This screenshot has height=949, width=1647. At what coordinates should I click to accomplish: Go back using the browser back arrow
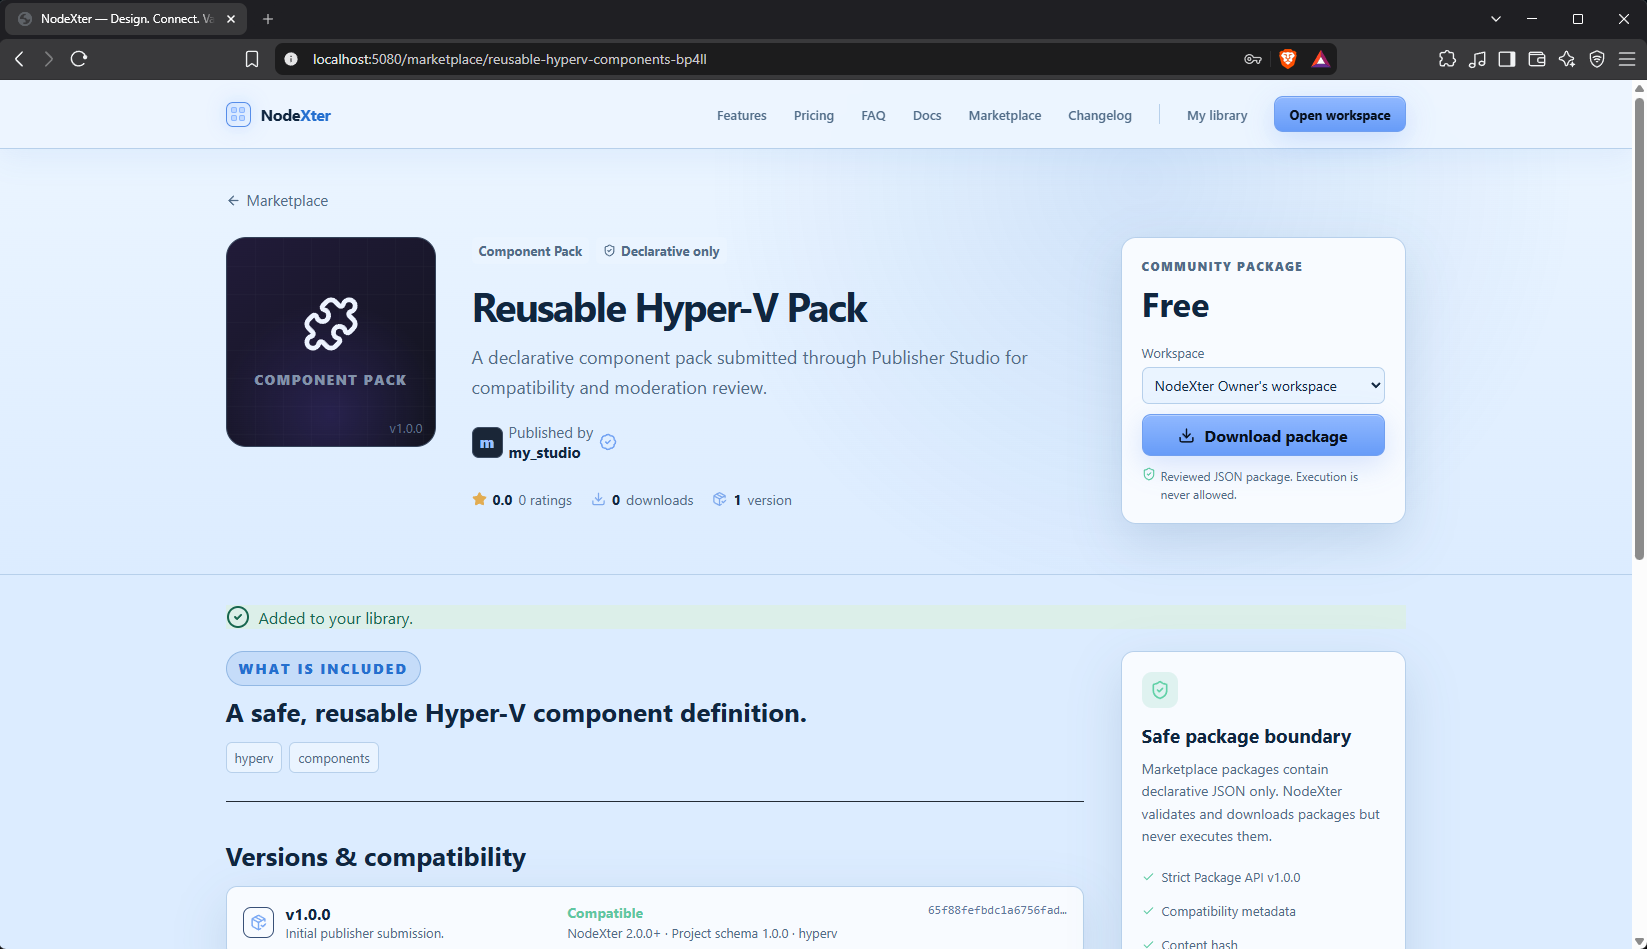[x=19, y=59]
